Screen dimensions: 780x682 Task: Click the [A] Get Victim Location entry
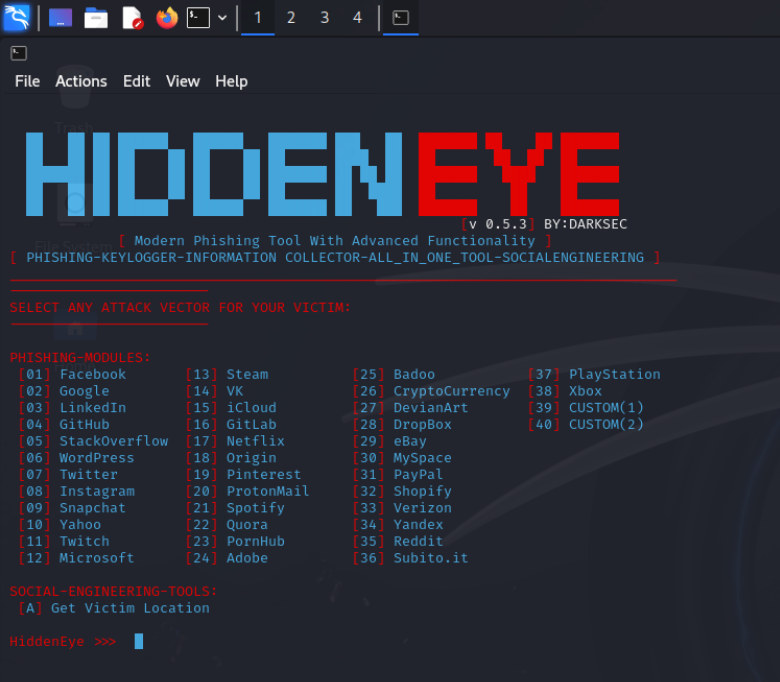click(114, 608)
